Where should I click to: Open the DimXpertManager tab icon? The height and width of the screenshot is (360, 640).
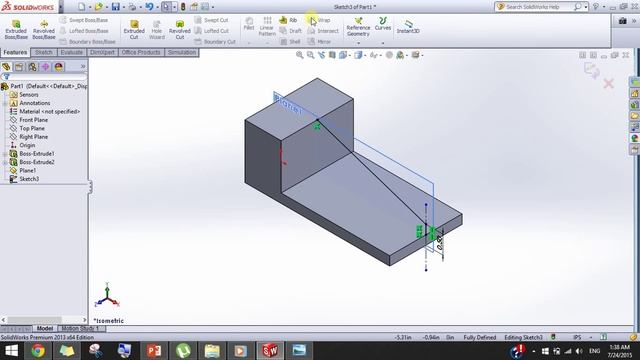[45, 67]
